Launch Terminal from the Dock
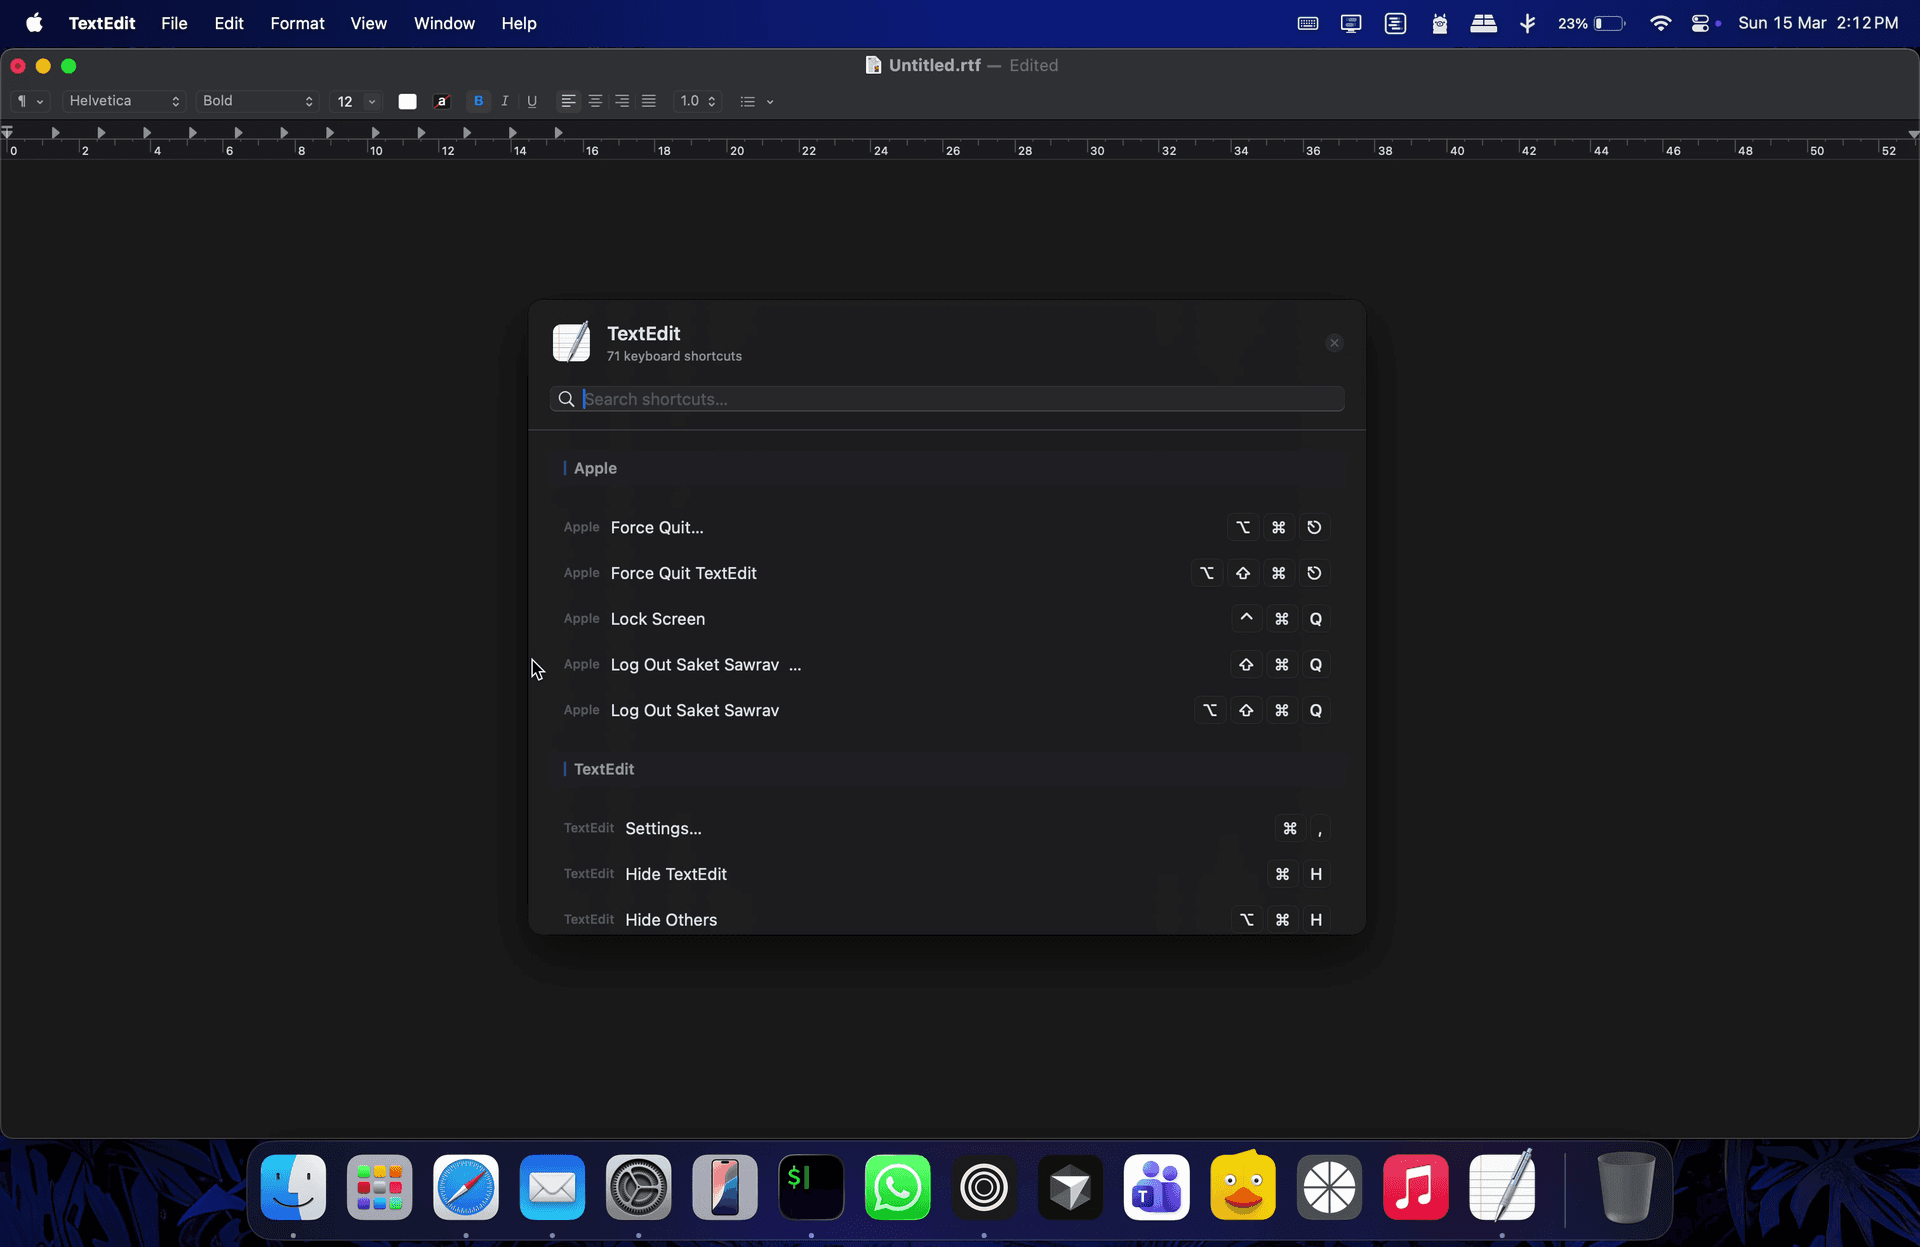 point(810,1187)
